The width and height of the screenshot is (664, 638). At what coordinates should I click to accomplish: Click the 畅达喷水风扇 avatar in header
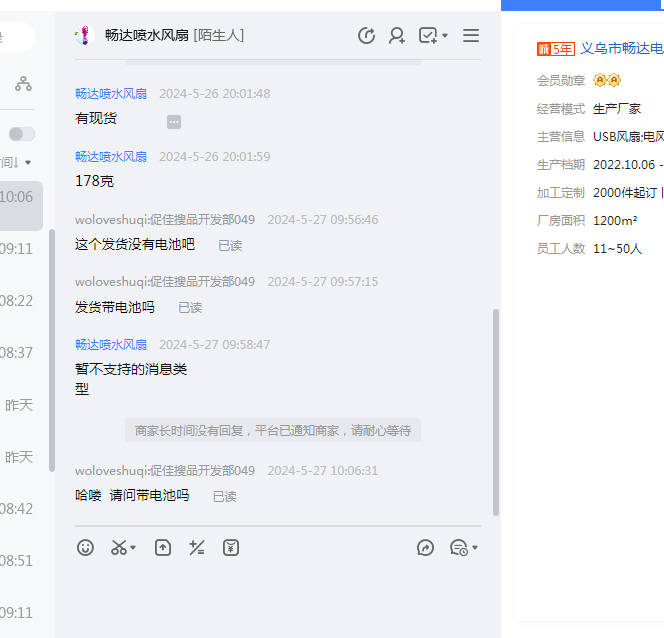pos(83,36)
